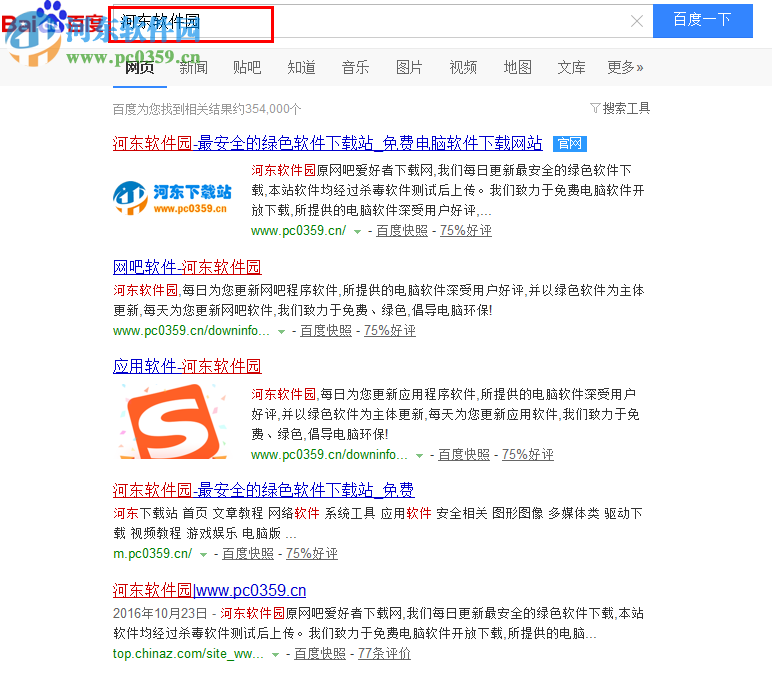Open 百度快照 for the first result
Image resolution: width=772 pixels, height=678 pixels.
(402, 230)
